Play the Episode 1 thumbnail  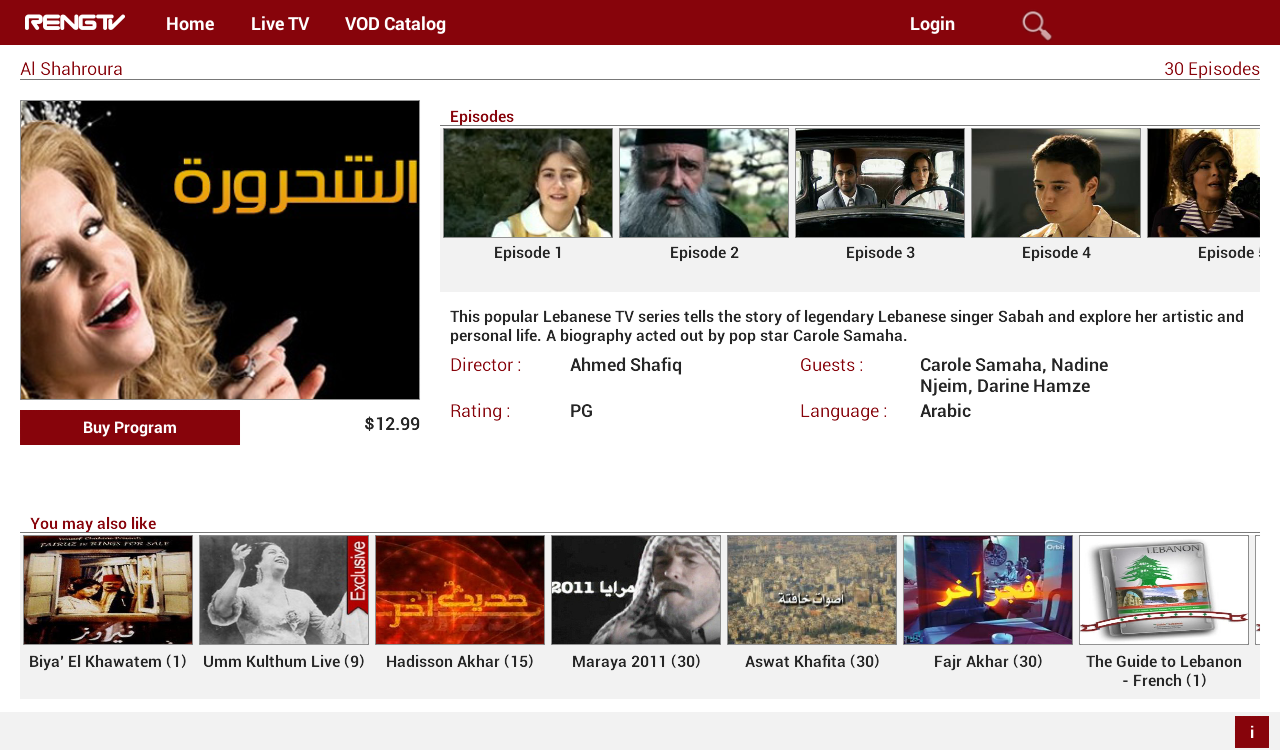click(528, 183)
